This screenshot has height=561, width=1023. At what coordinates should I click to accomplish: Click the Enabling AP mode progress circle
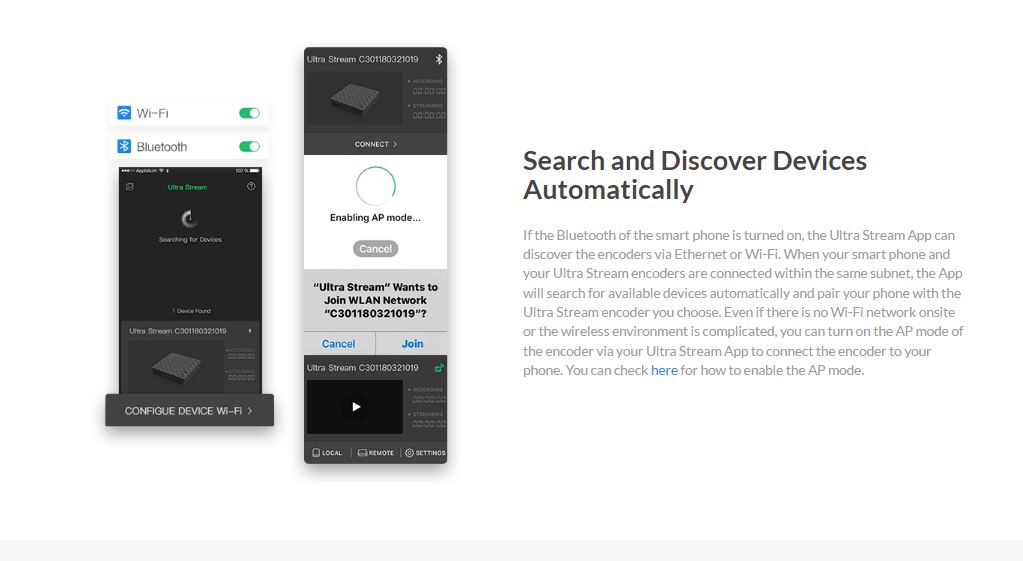click(376, 187)
